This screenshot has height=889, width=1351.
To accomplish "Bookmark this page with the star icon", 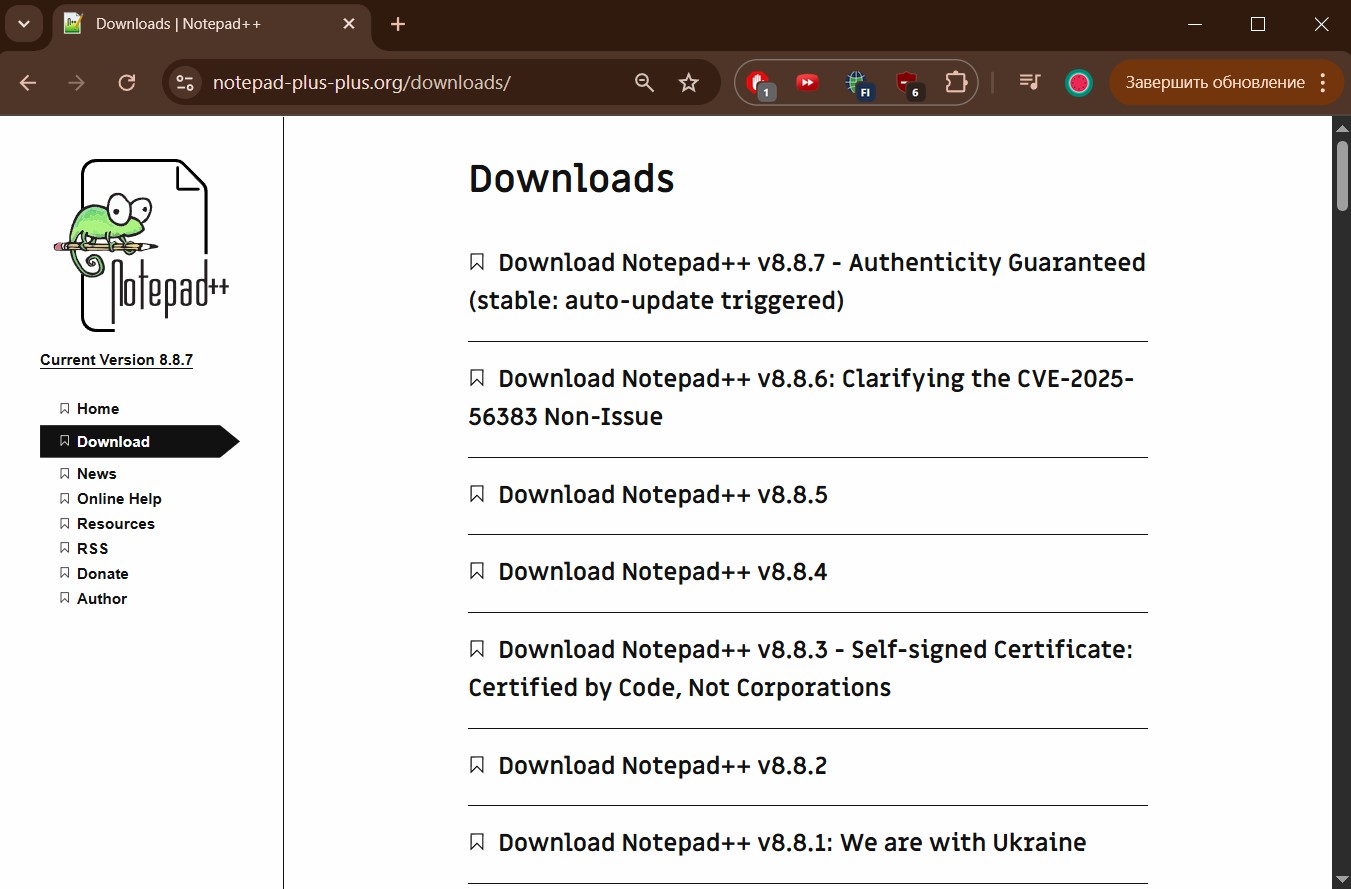I will coord(688,83).
